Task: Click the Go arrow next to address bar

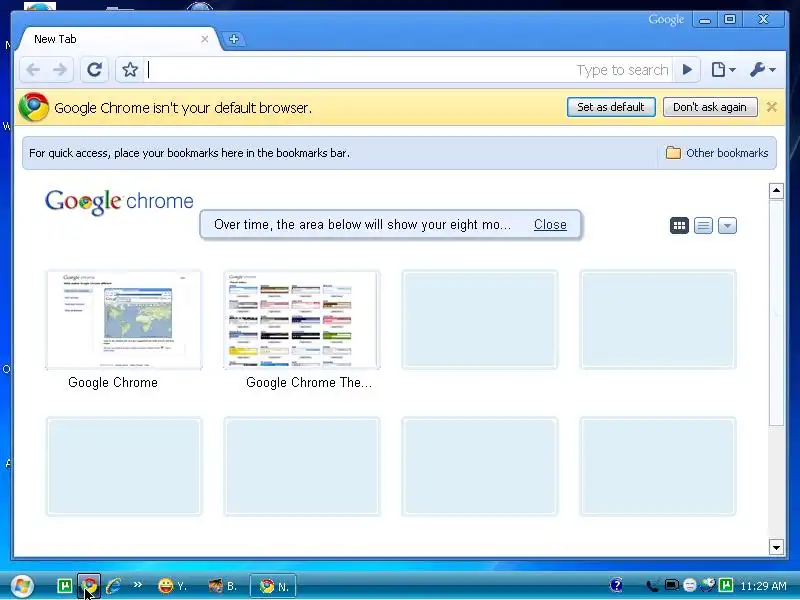Action: coord(687,69)
